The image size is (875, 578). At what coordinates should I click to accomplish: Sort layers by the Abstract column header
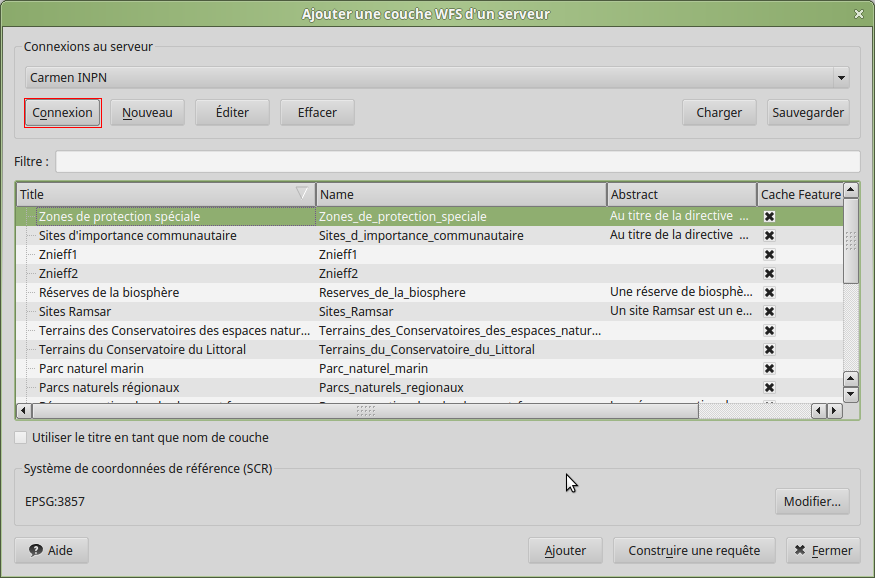coord(680,194)
